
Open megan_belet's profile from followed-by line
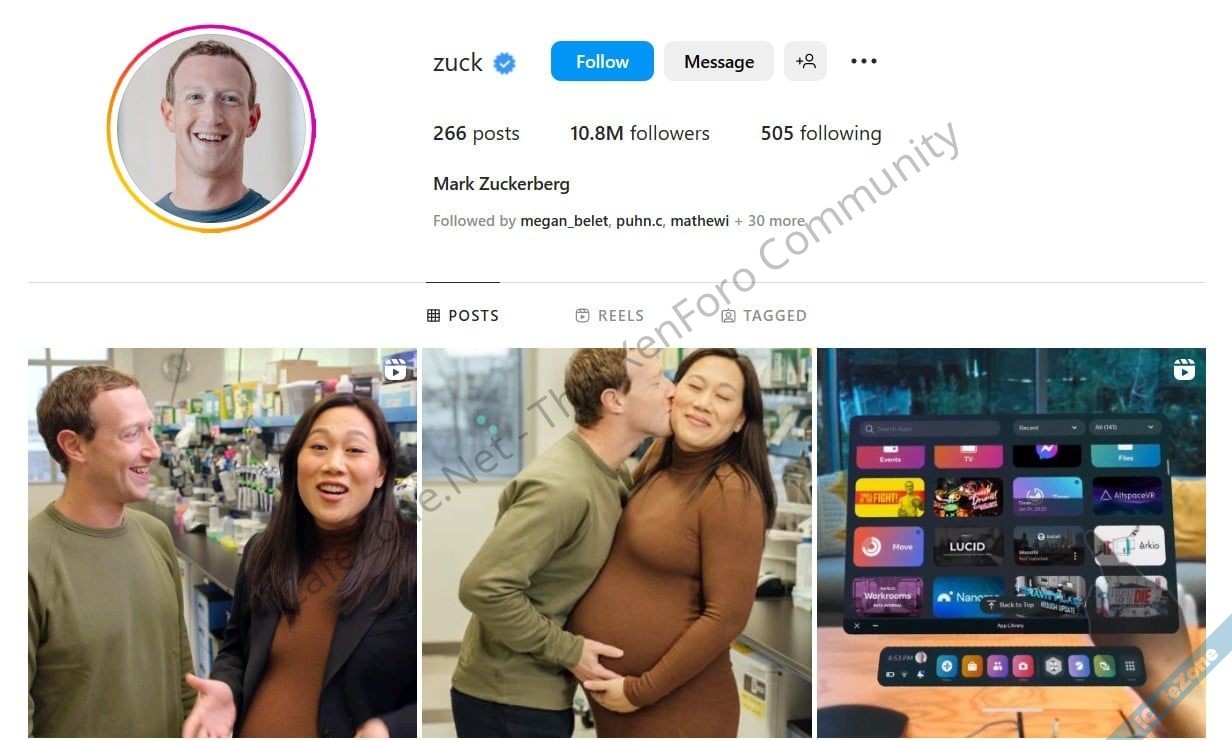click(564, 221)
